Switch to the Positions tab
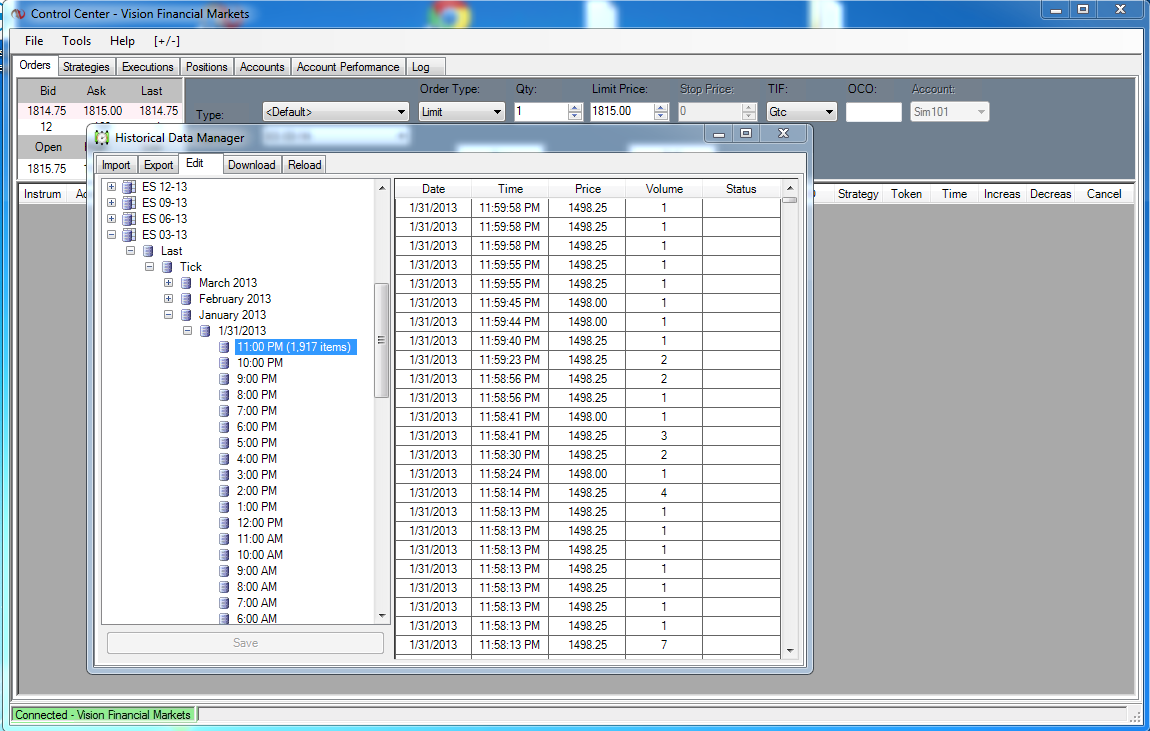 (x=206, y=67)
